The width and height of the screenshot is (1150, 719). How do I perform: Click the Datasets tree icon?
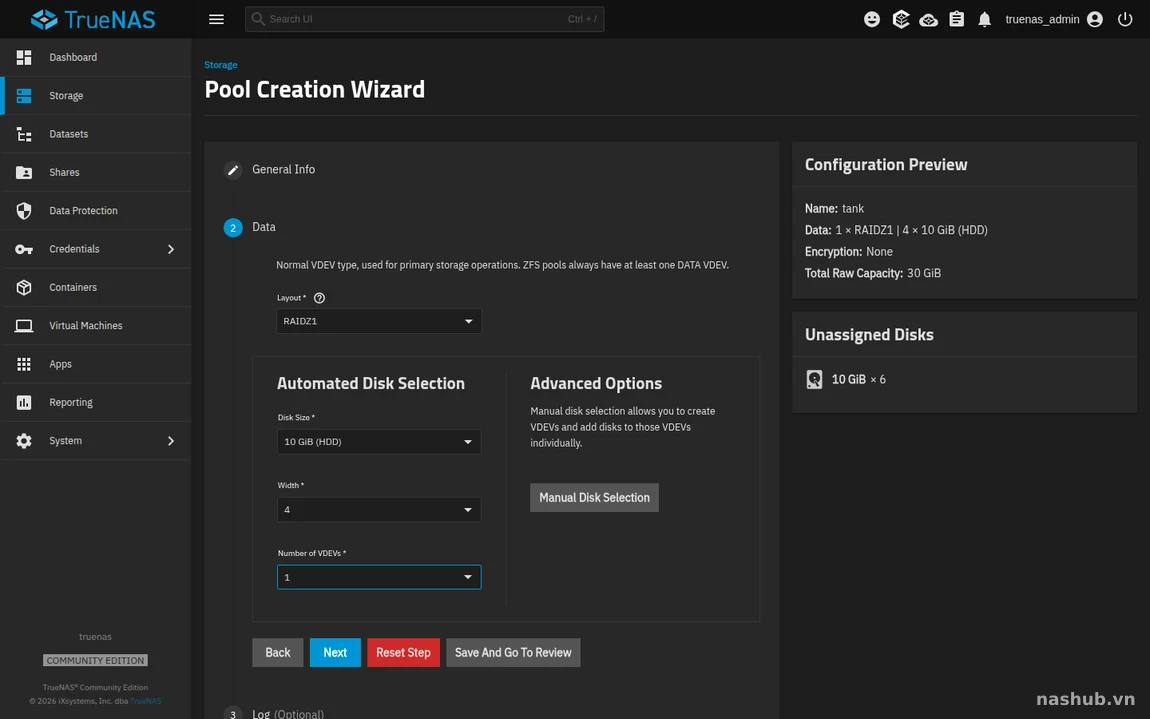point(24,134)
